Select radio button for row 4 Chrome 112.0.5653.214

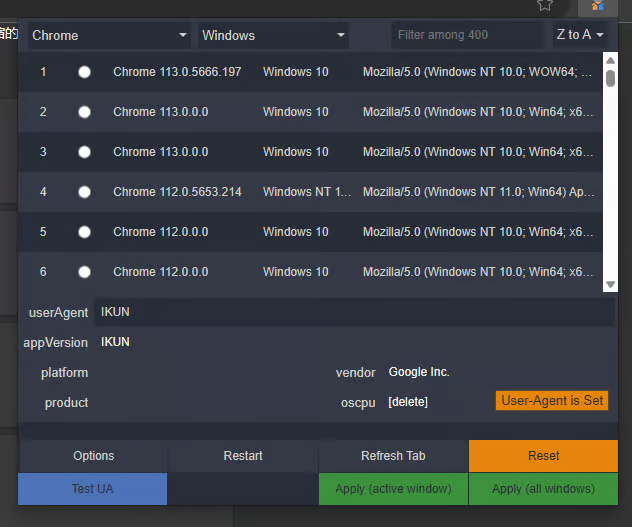point(84,192)
